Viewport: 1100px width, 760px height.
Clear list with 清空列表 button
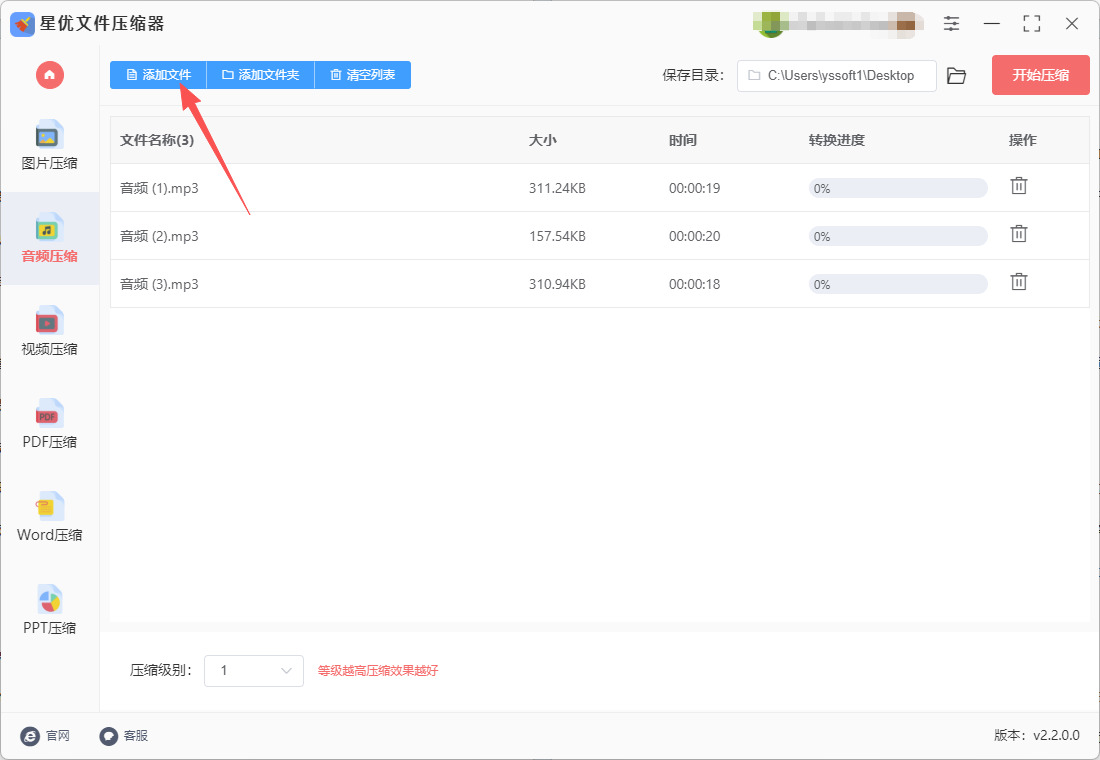[x=363, y=75]
